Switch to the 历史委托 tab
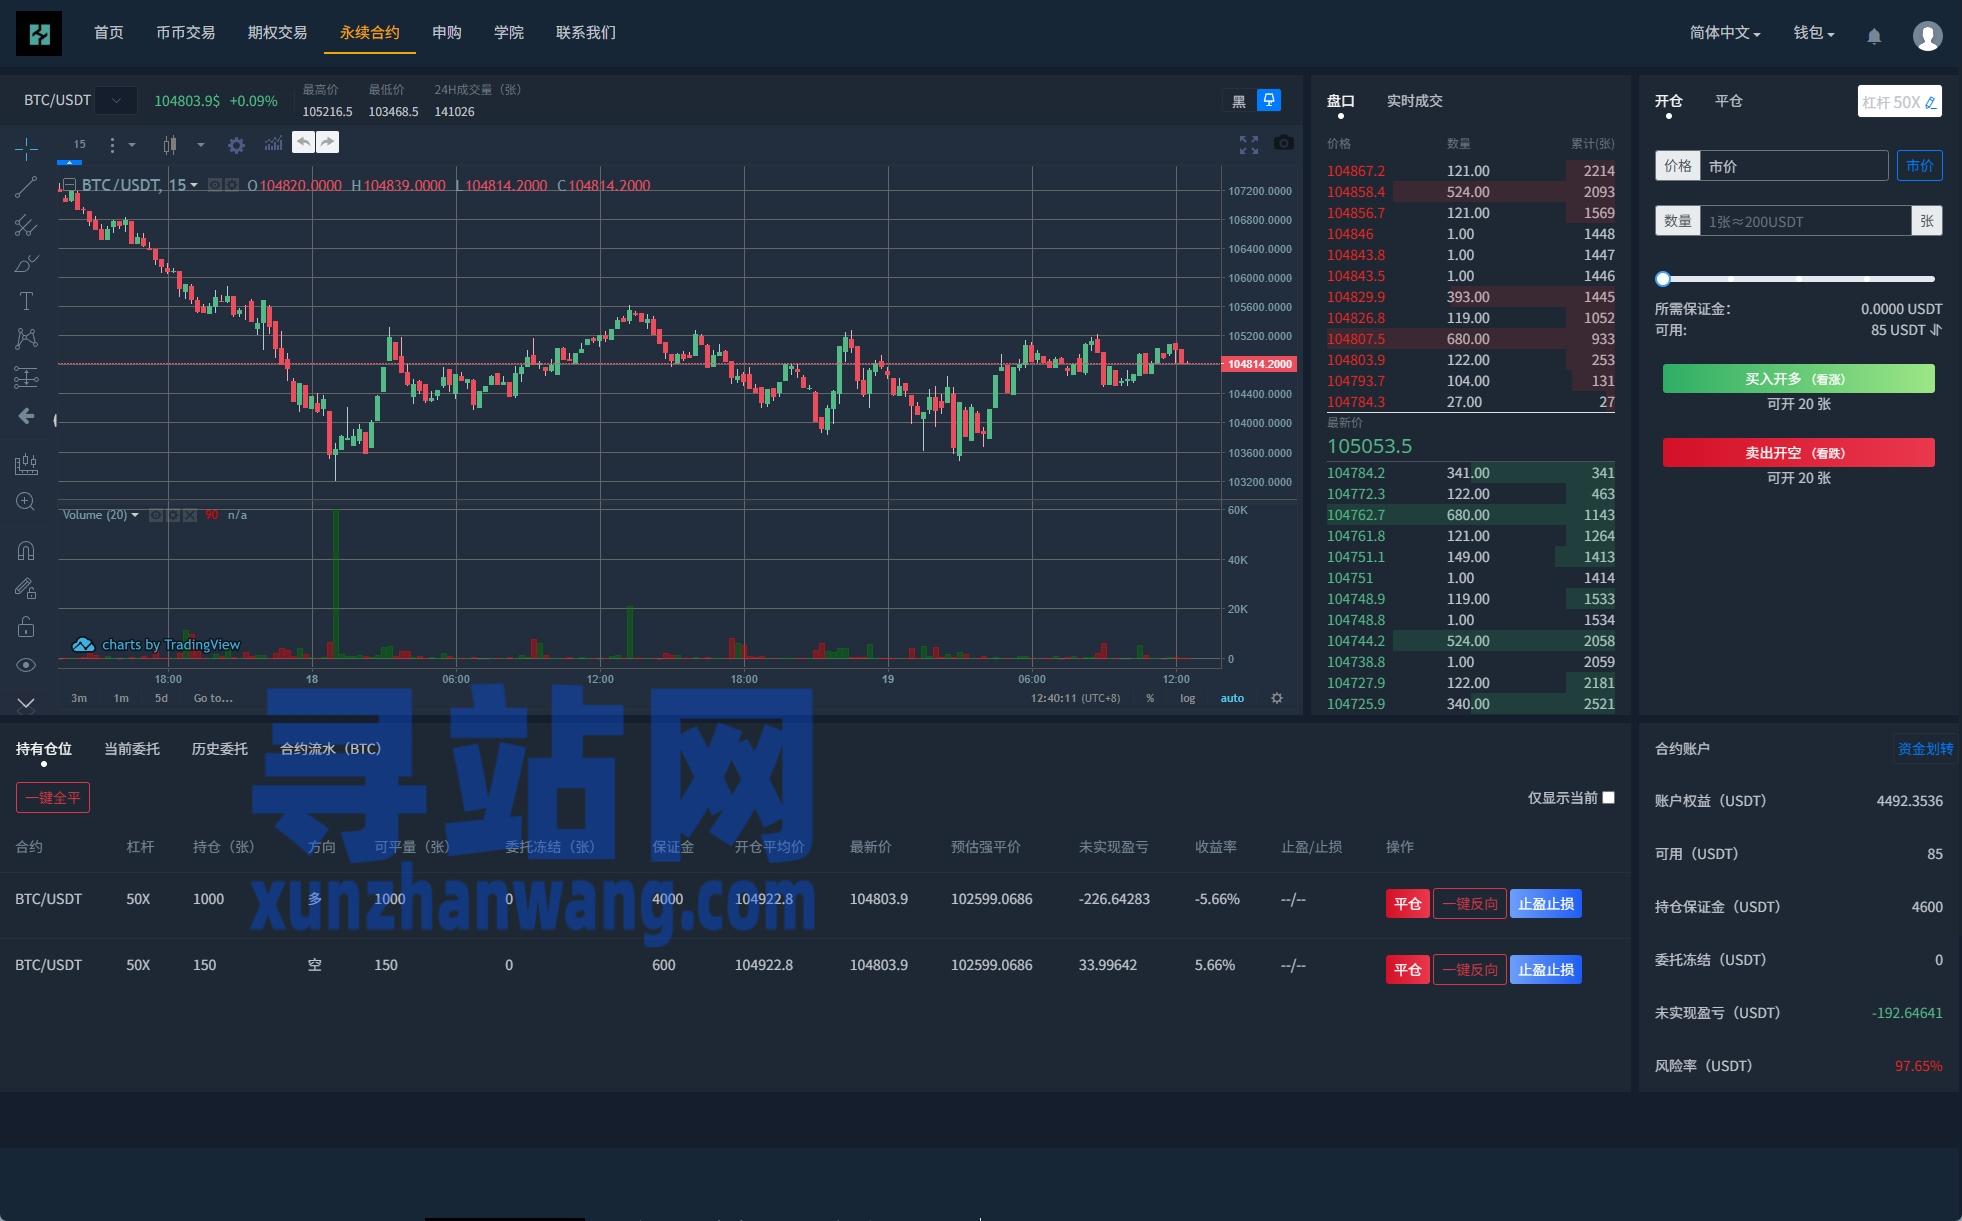The image size is (1962, 1221). [220, 749]
